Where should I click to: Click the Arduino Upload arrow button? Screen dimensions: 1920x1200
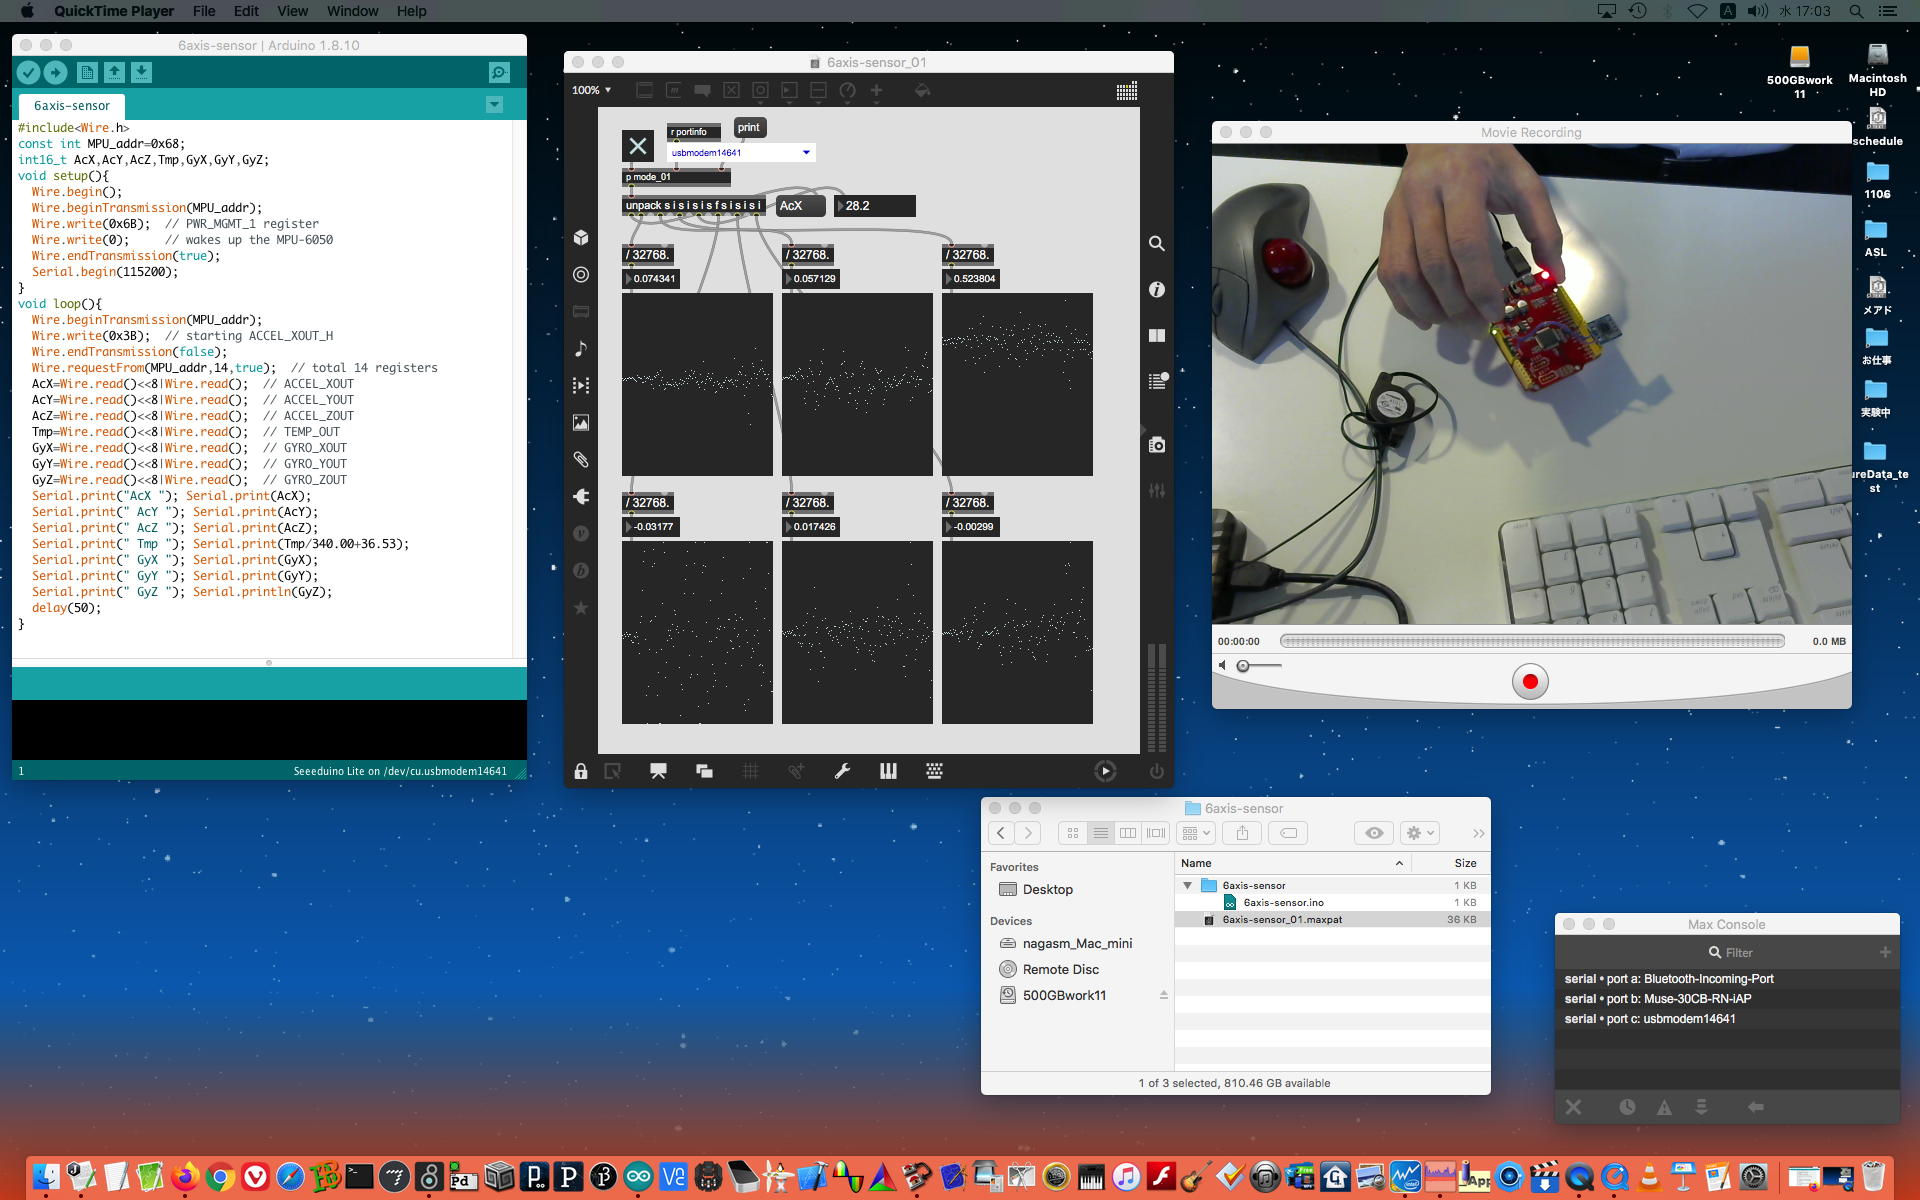(55, 72)
